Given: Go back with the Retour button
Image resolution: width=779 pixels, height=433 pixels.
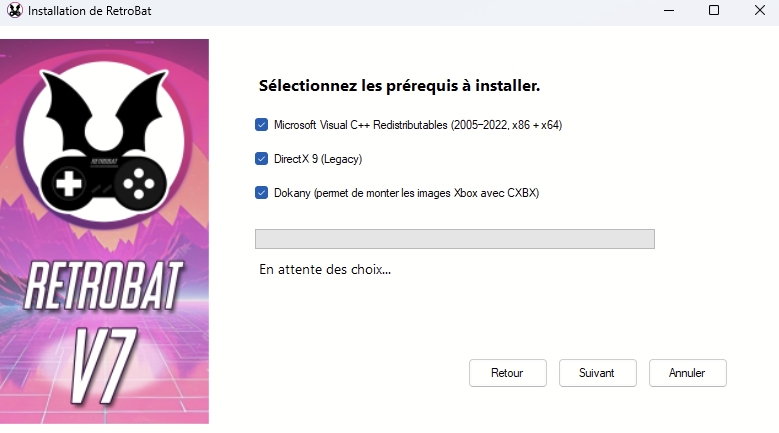Looking at the screenshot, I should coord(507,373).
